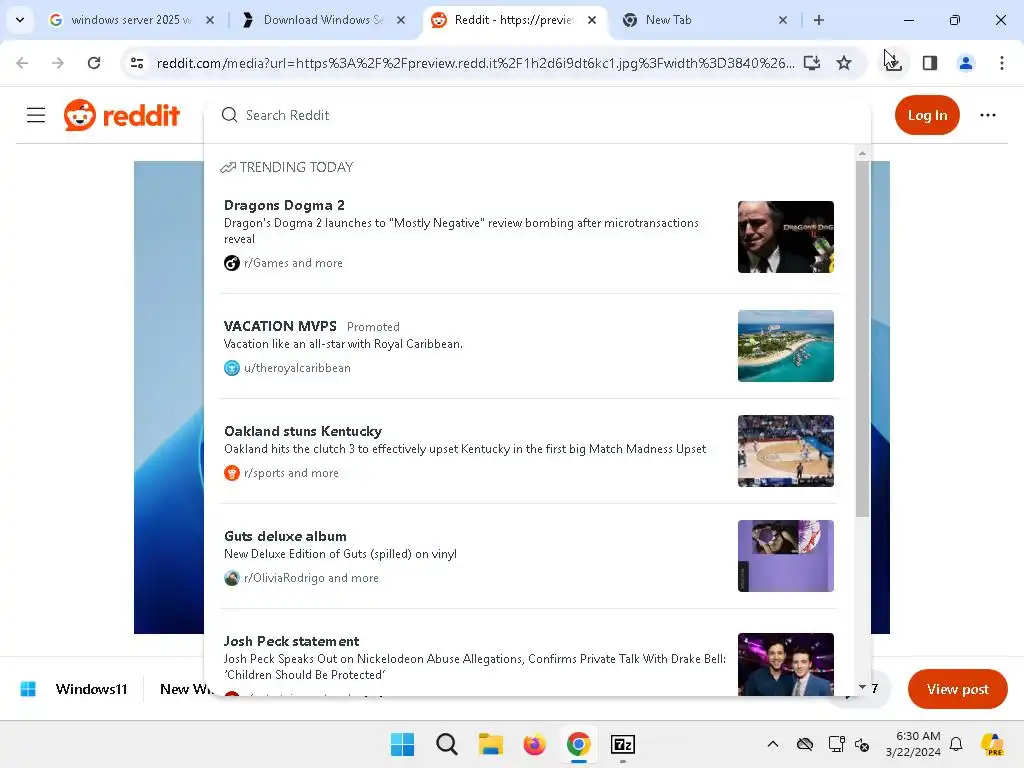Click the Josh Peck thumbnail image
The height and width of the screenshot is (768, 1024).
click(786, 664)
